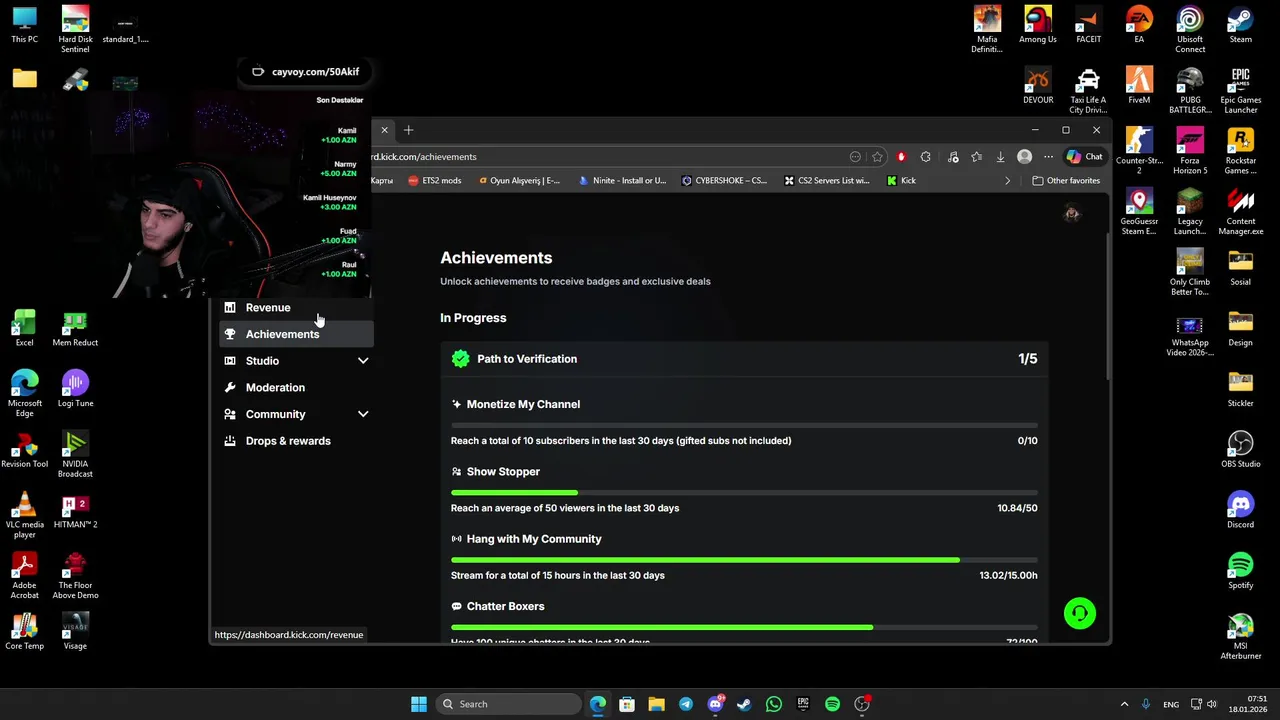1280x720 pixels.
Task: Open browser Settings and more menu
Action: (1048, 157)
